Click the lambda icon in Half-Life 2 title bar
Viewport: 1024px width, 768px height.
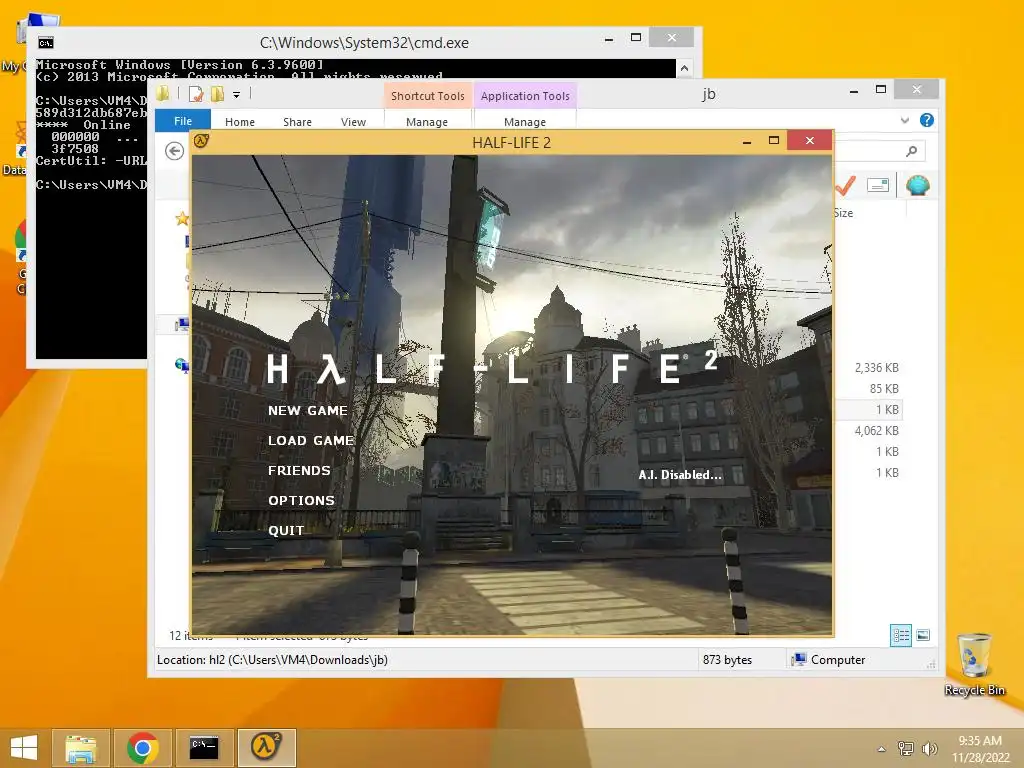[201, 140]
